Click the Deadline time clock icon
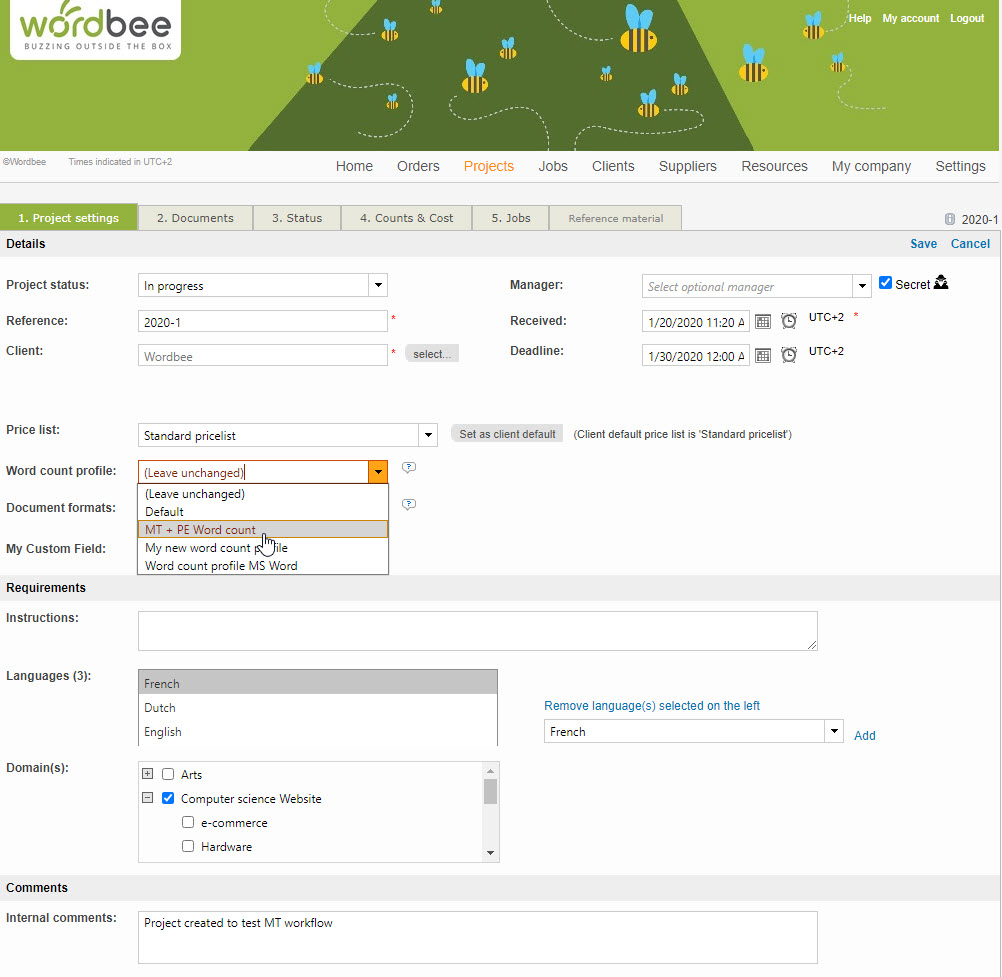The image size is (1002, 977). pyautogui.click(x=789, y=356)
